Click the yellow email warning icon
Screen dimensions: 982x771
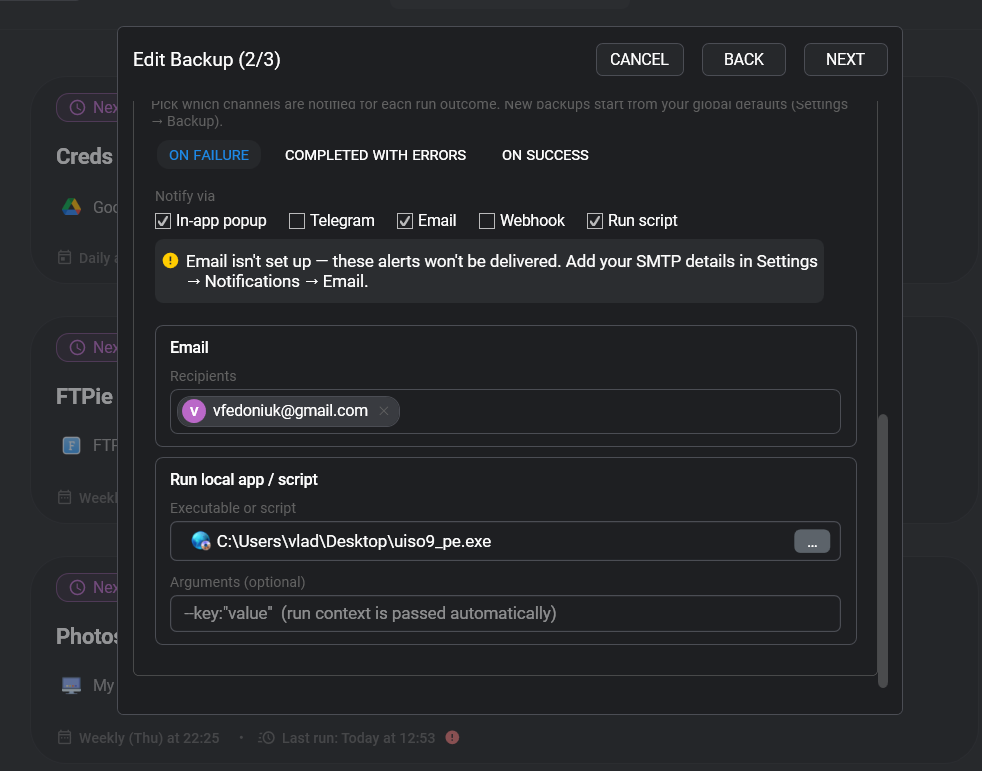click(170, 261)
